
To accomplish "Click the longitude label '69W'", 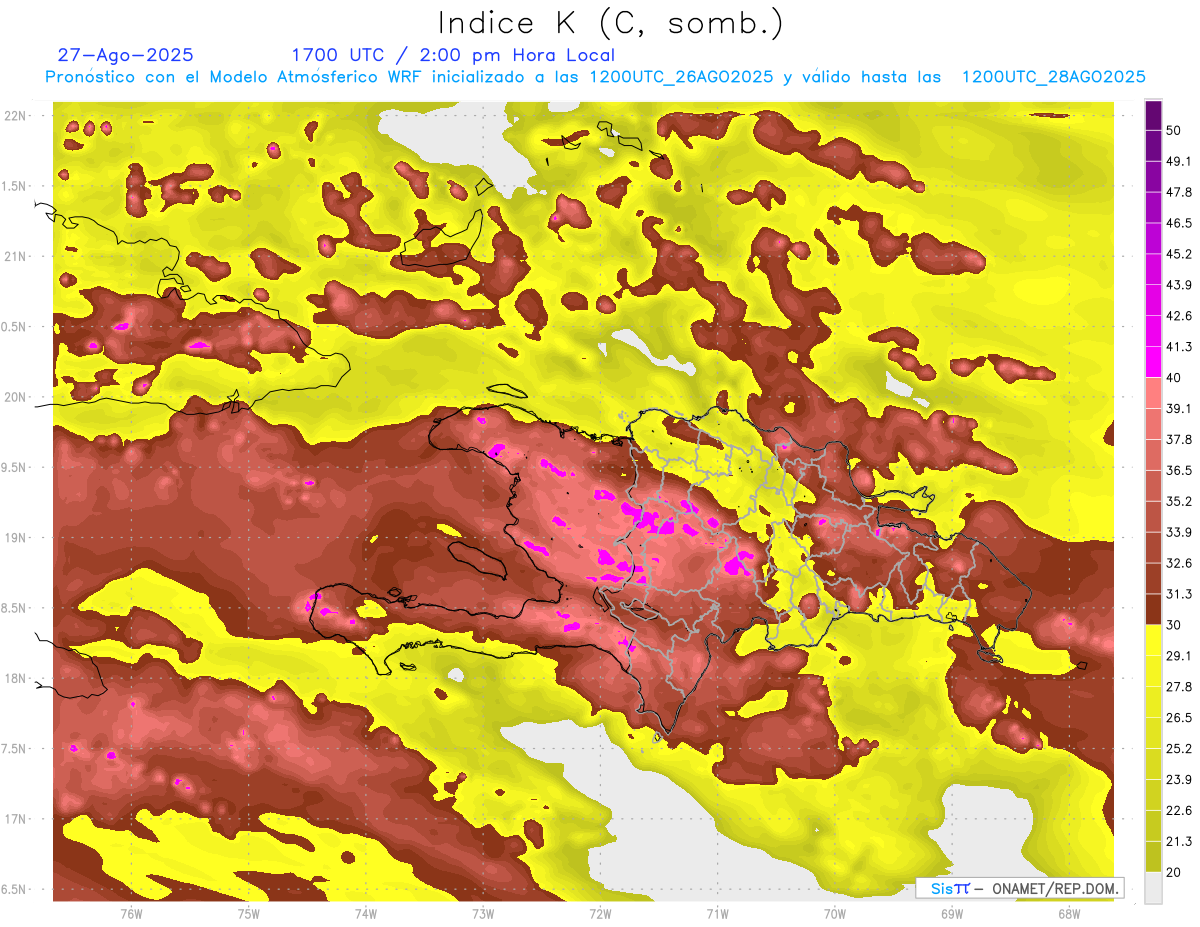I will (x=952, y=914).
